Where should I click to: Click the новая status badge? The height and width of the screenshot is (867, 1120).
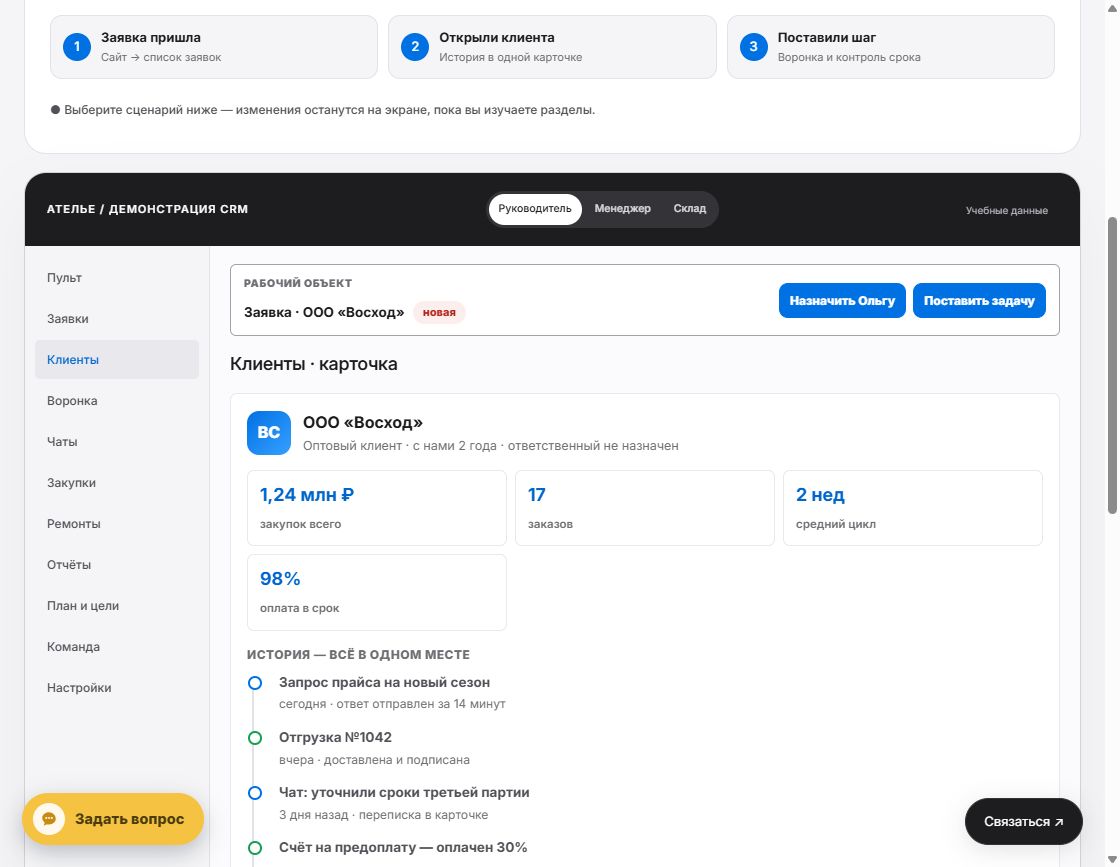439,313
